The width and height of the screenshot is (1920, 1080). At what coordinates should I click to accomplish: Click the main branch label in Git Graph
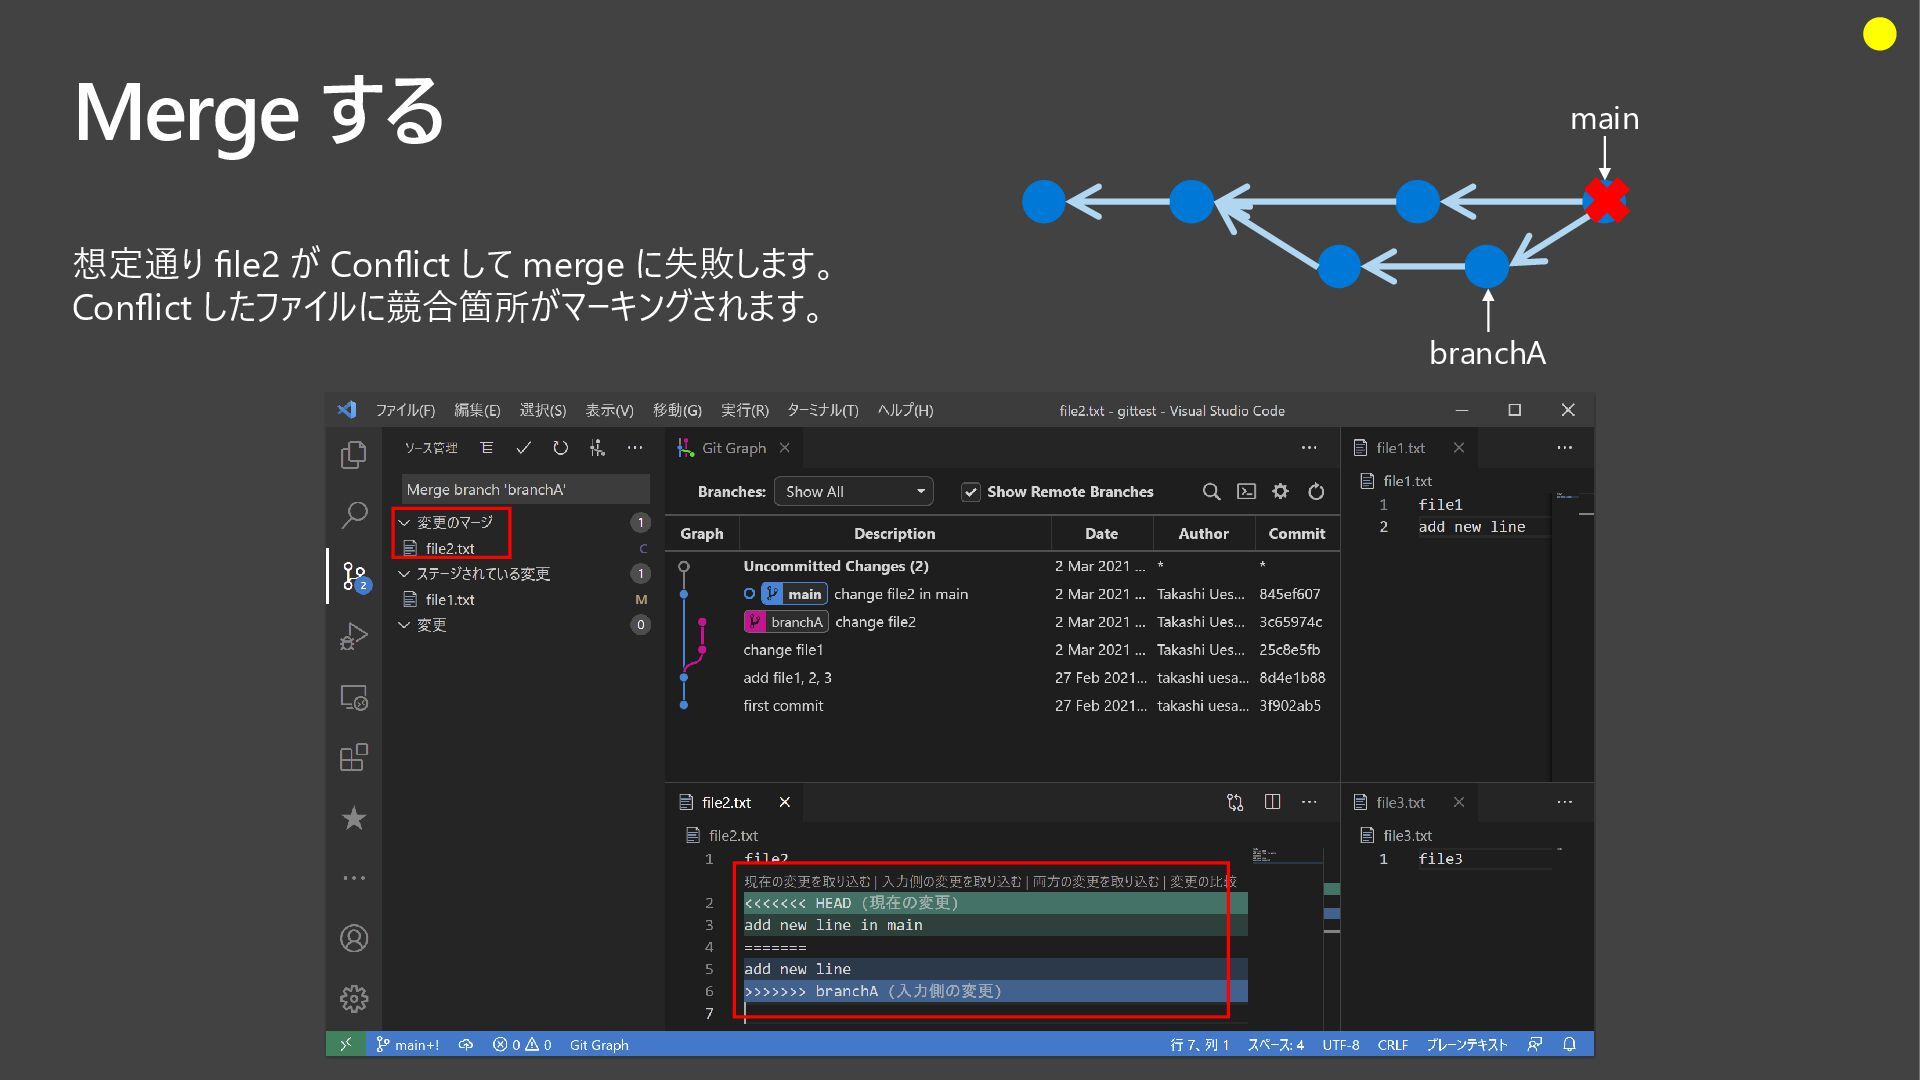[803, 594]
